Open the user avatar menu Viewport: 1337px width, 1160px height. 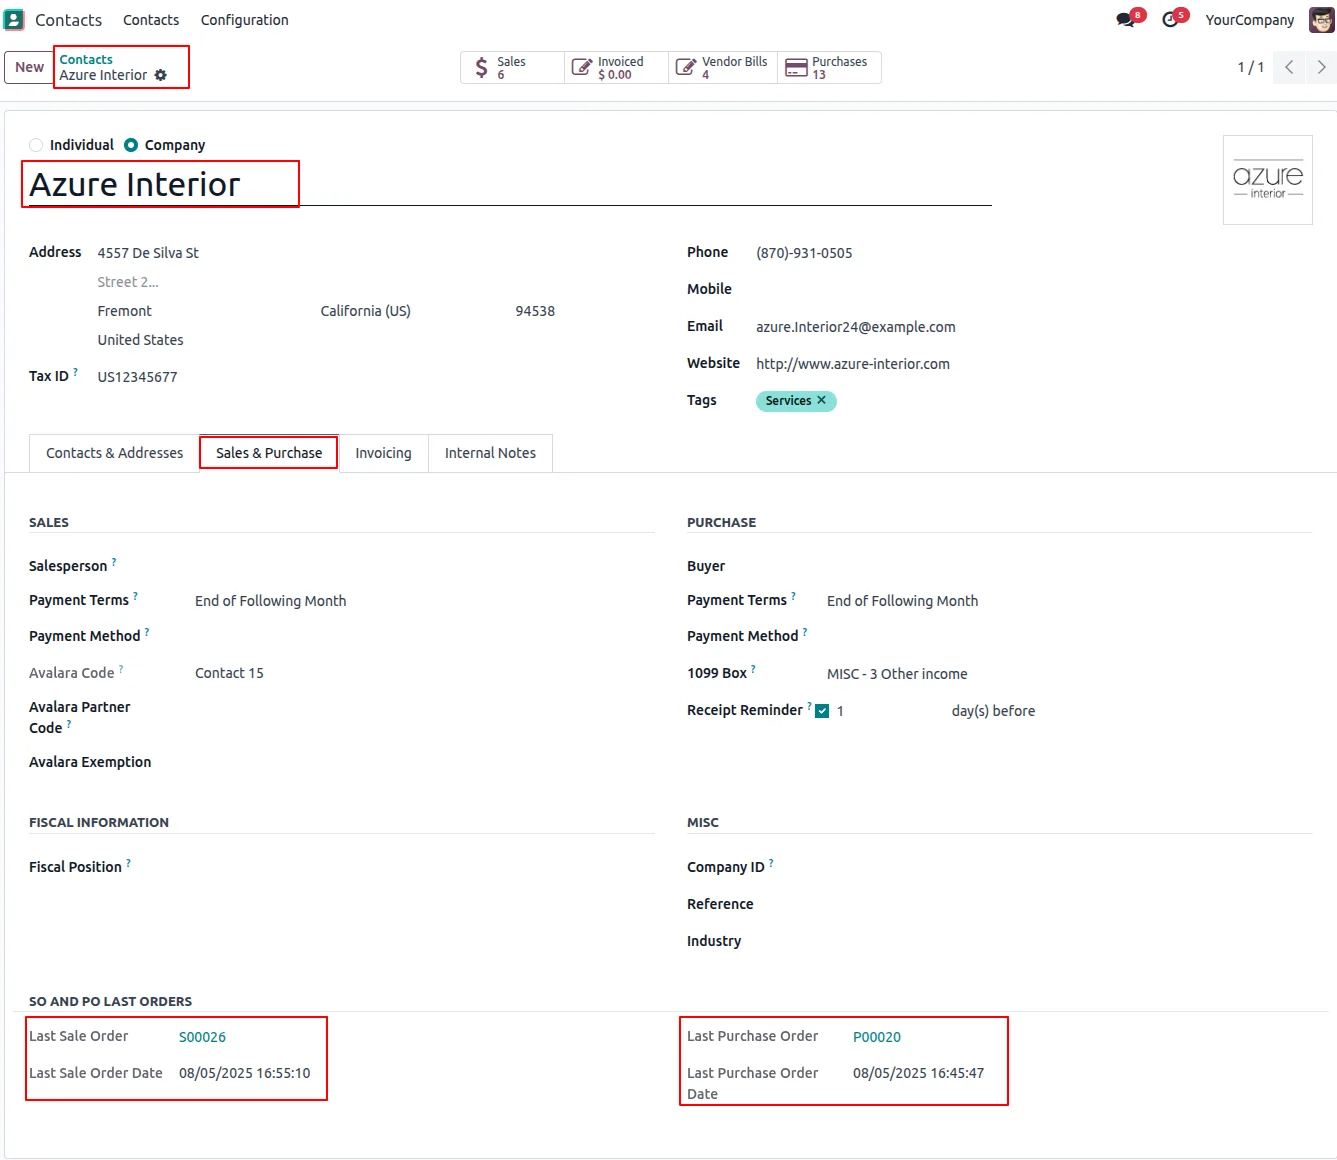pos(1321,20)
